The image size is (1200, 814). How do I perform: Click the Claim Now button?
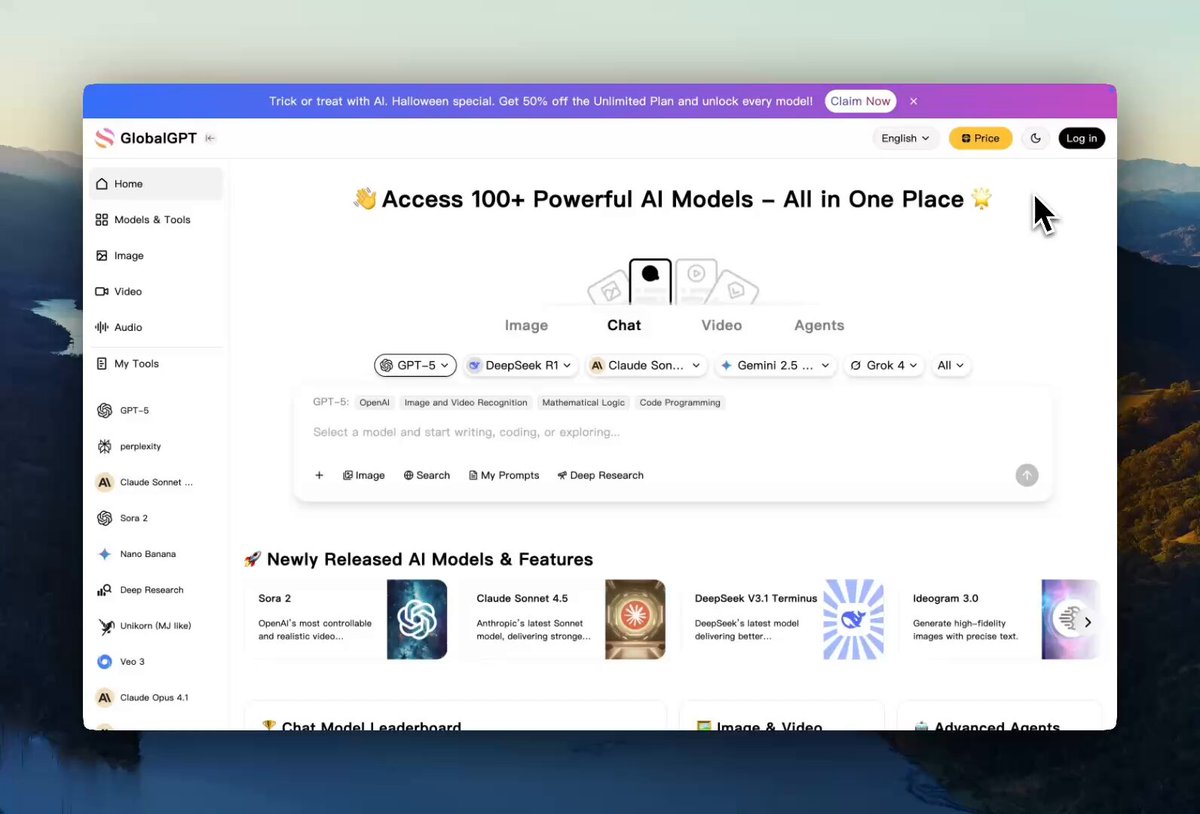(860, 101)
